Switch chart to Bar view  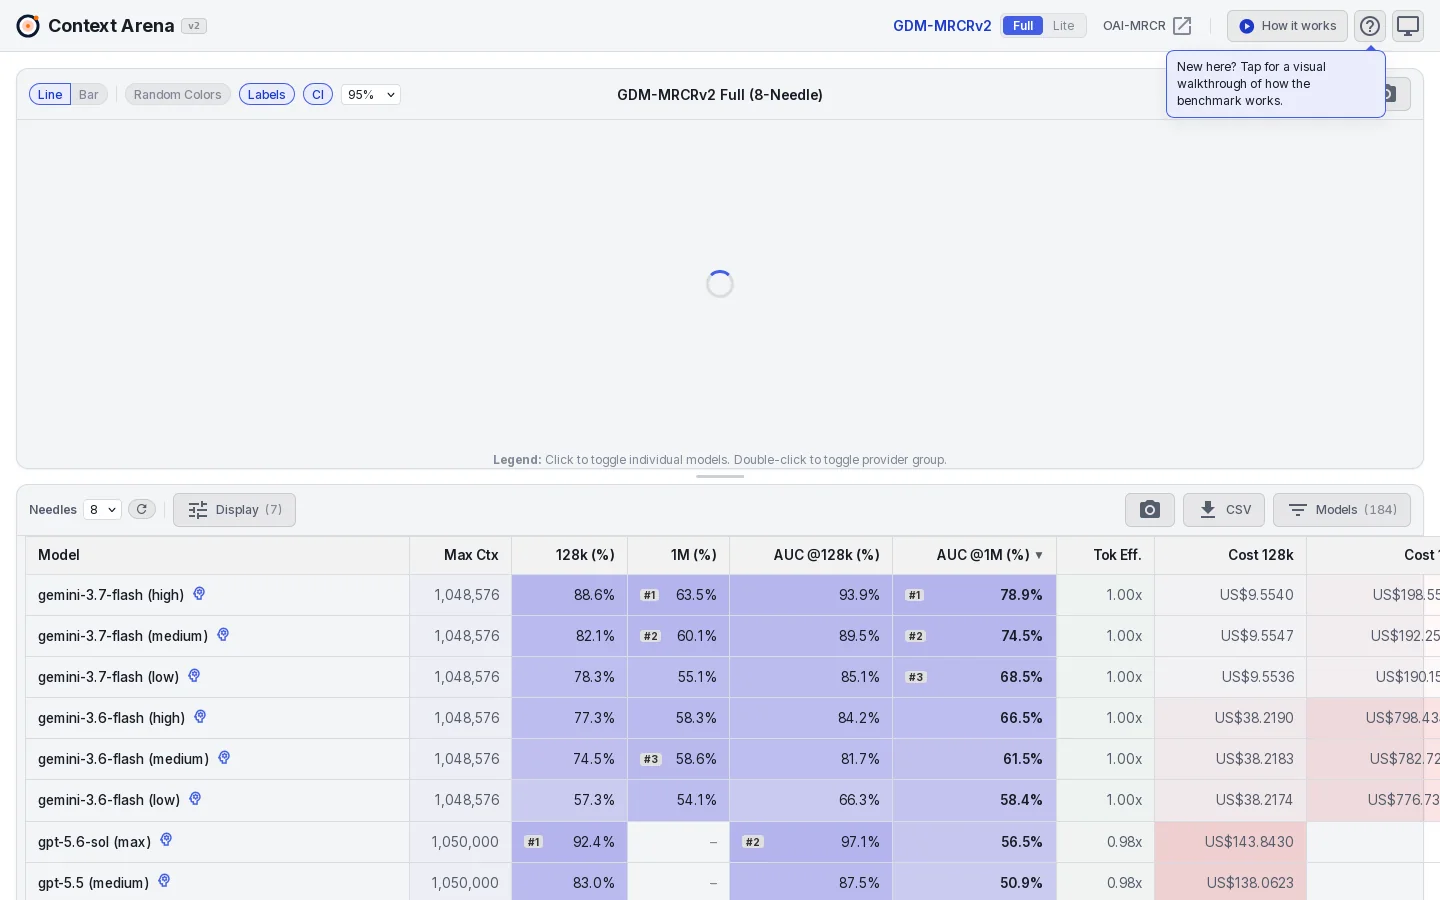click(89, 95)
